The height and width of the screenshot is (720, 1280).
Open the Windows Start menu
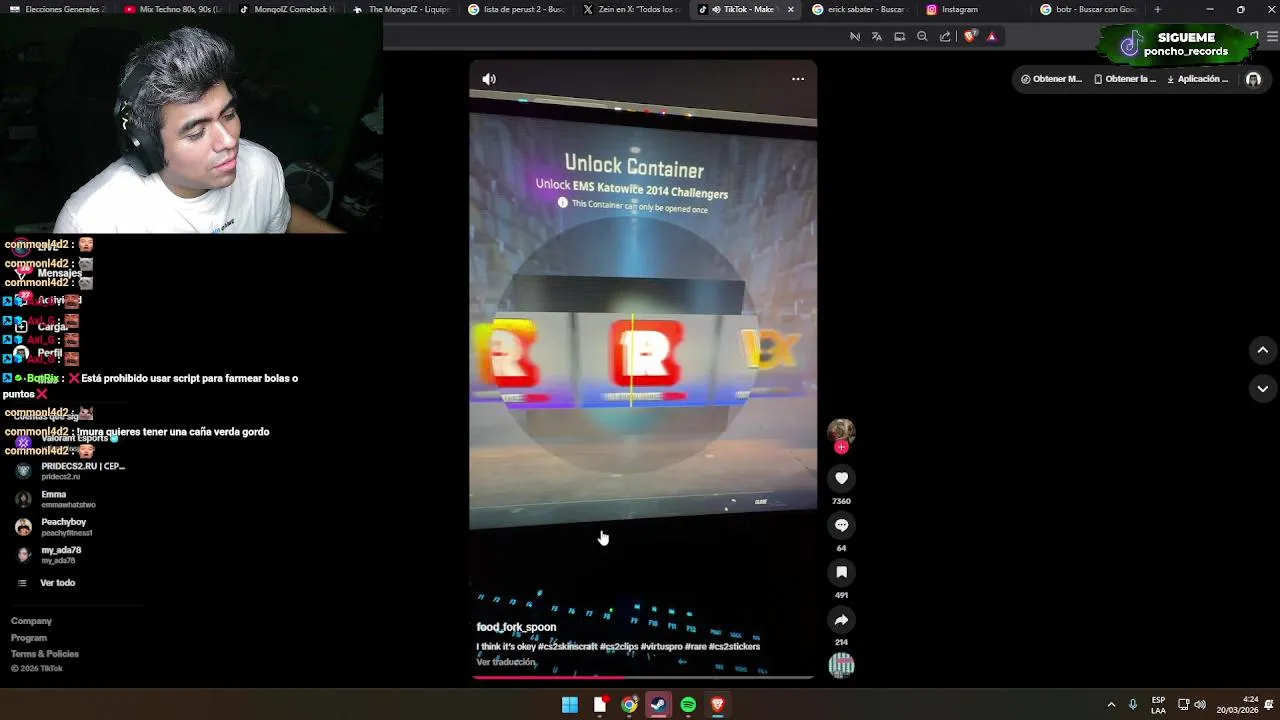[x=570, y=705]
